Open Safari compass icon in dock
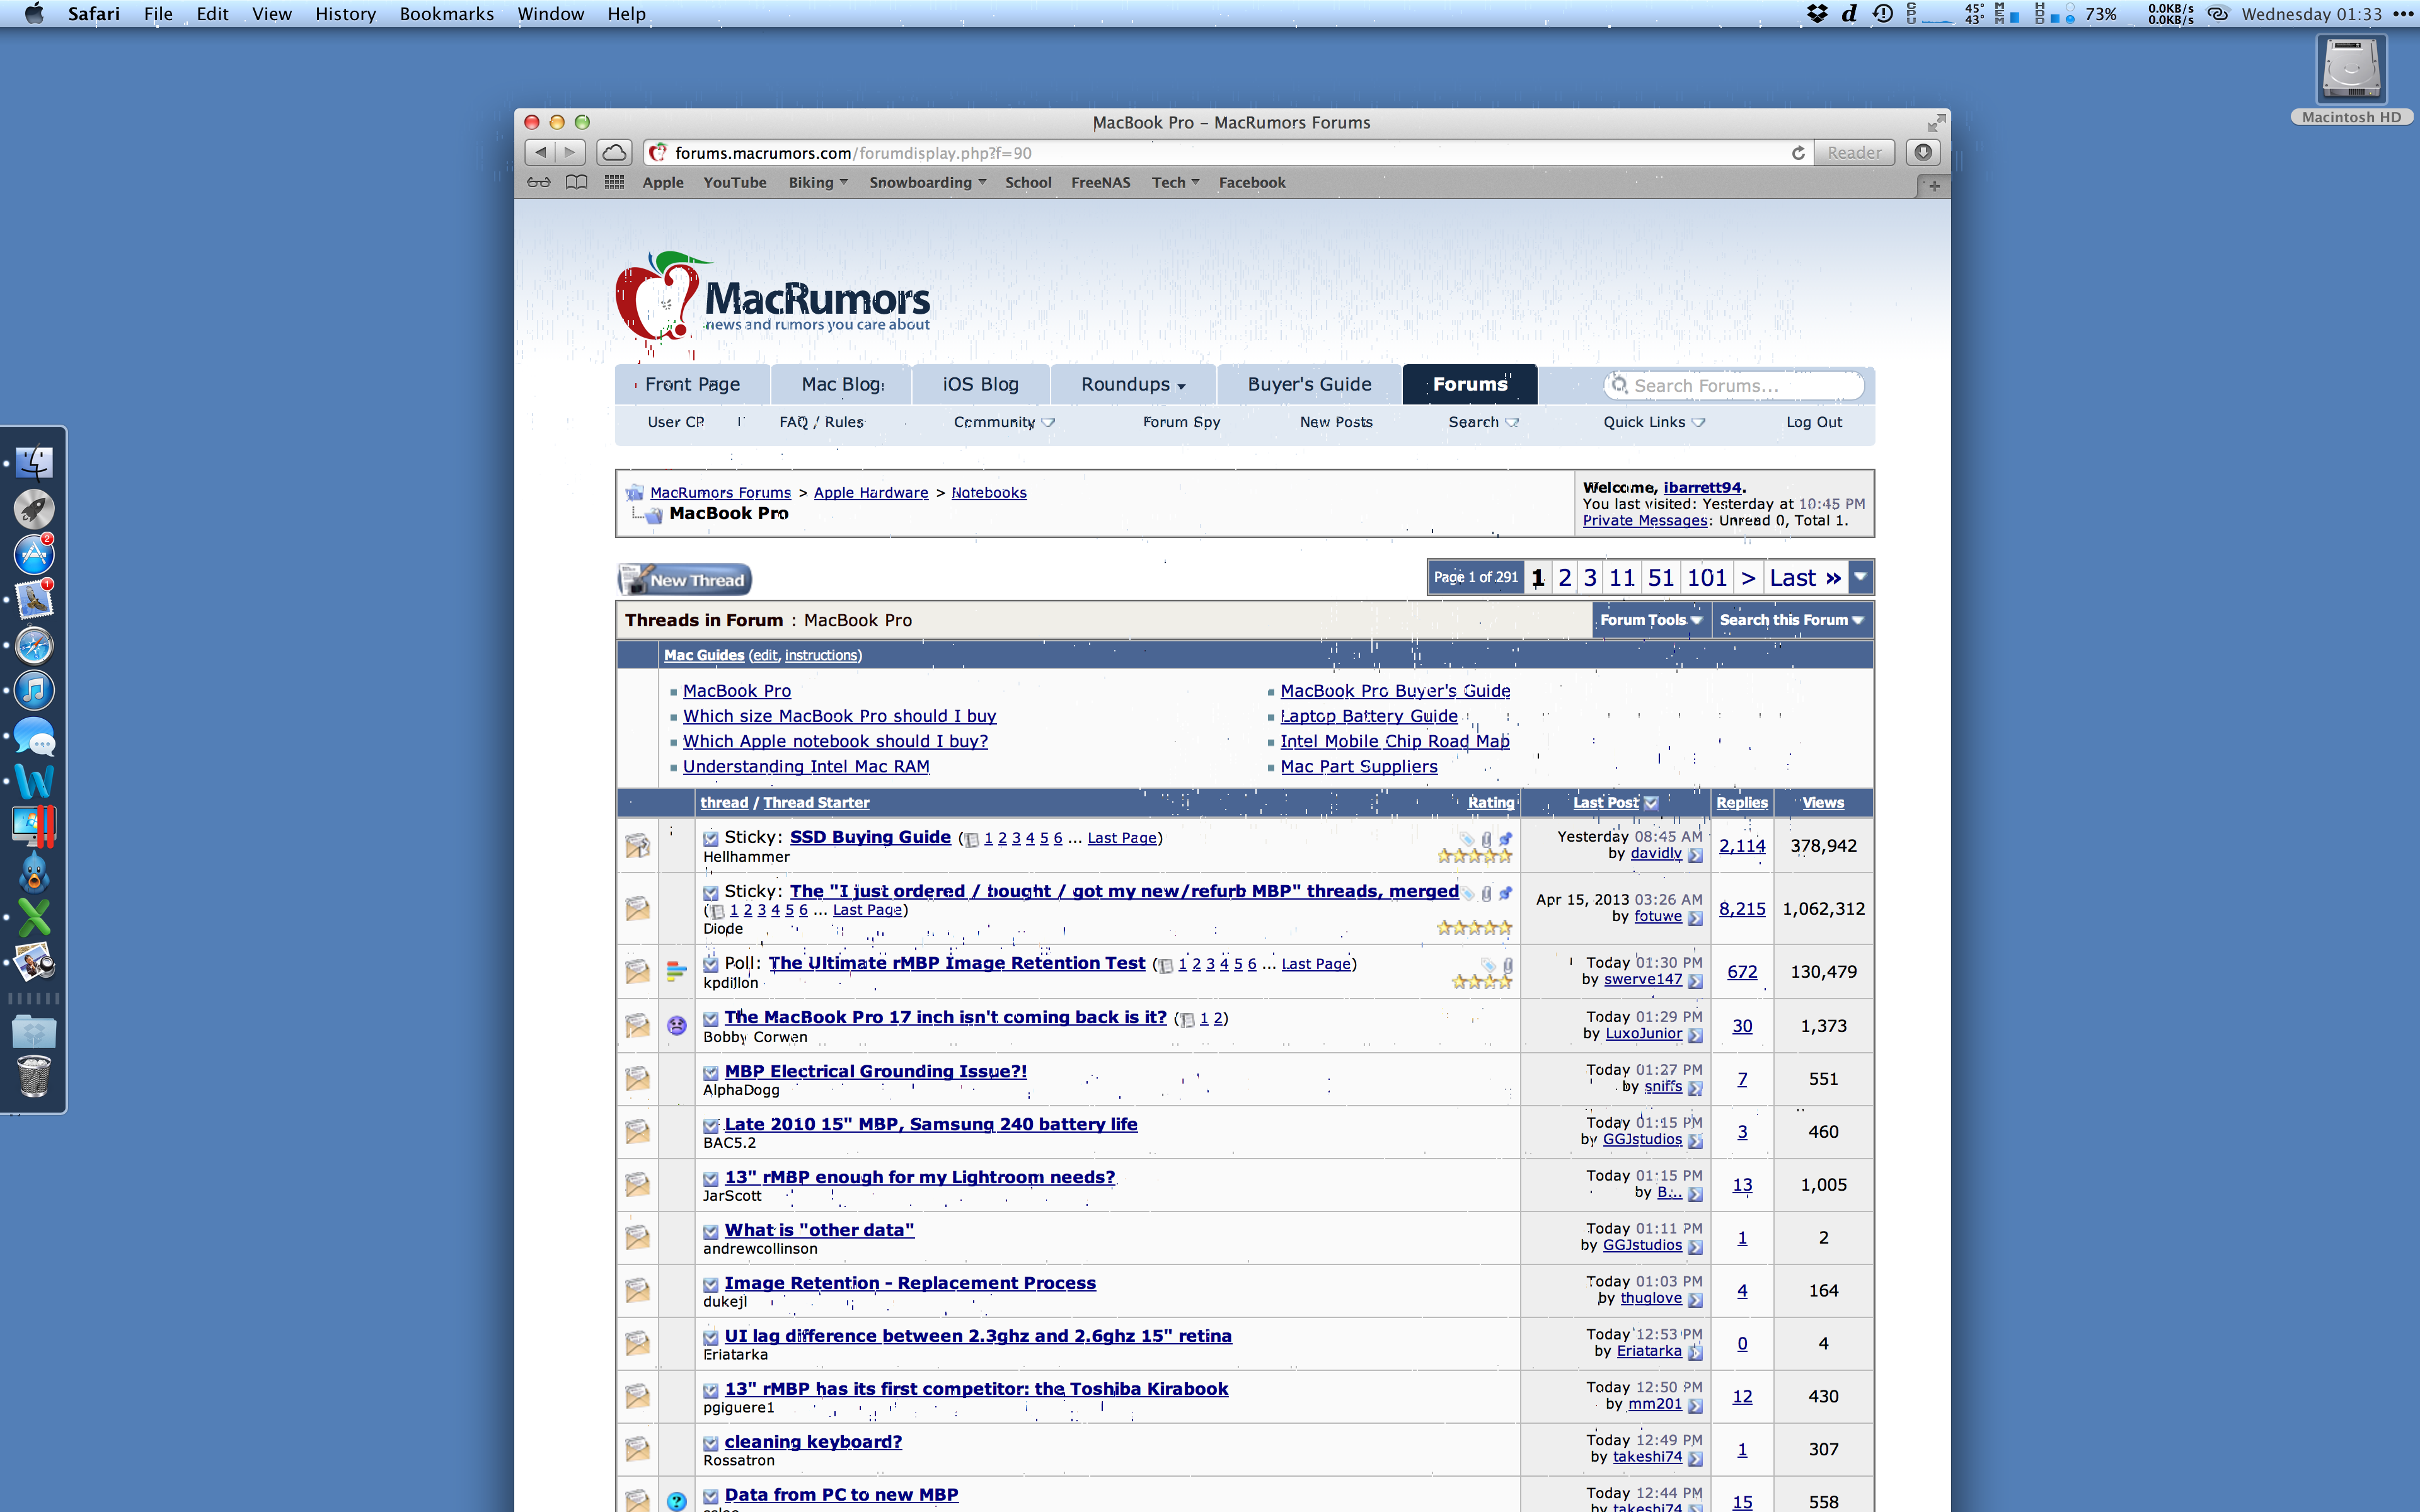Viewport: 2420px width, 1512px height. (x=34, y=645)
